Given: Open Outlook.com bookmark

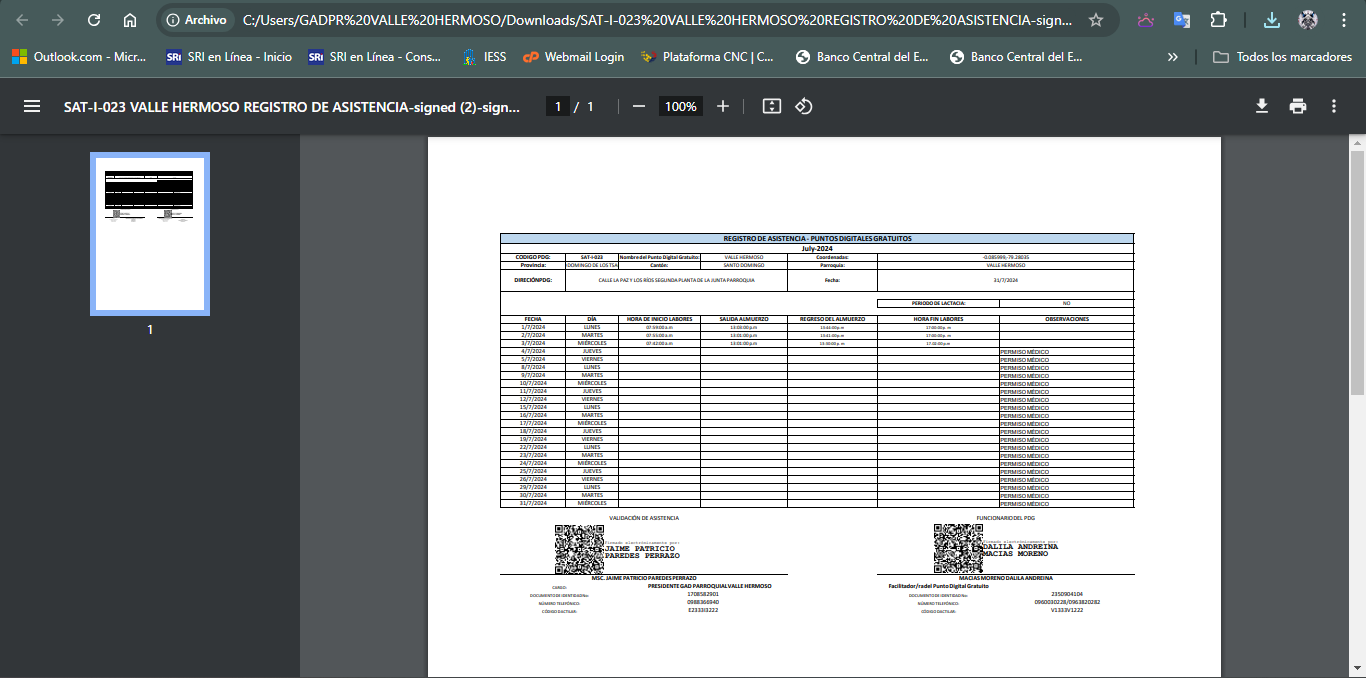Looking at the screenshot, I should (79, 57).
